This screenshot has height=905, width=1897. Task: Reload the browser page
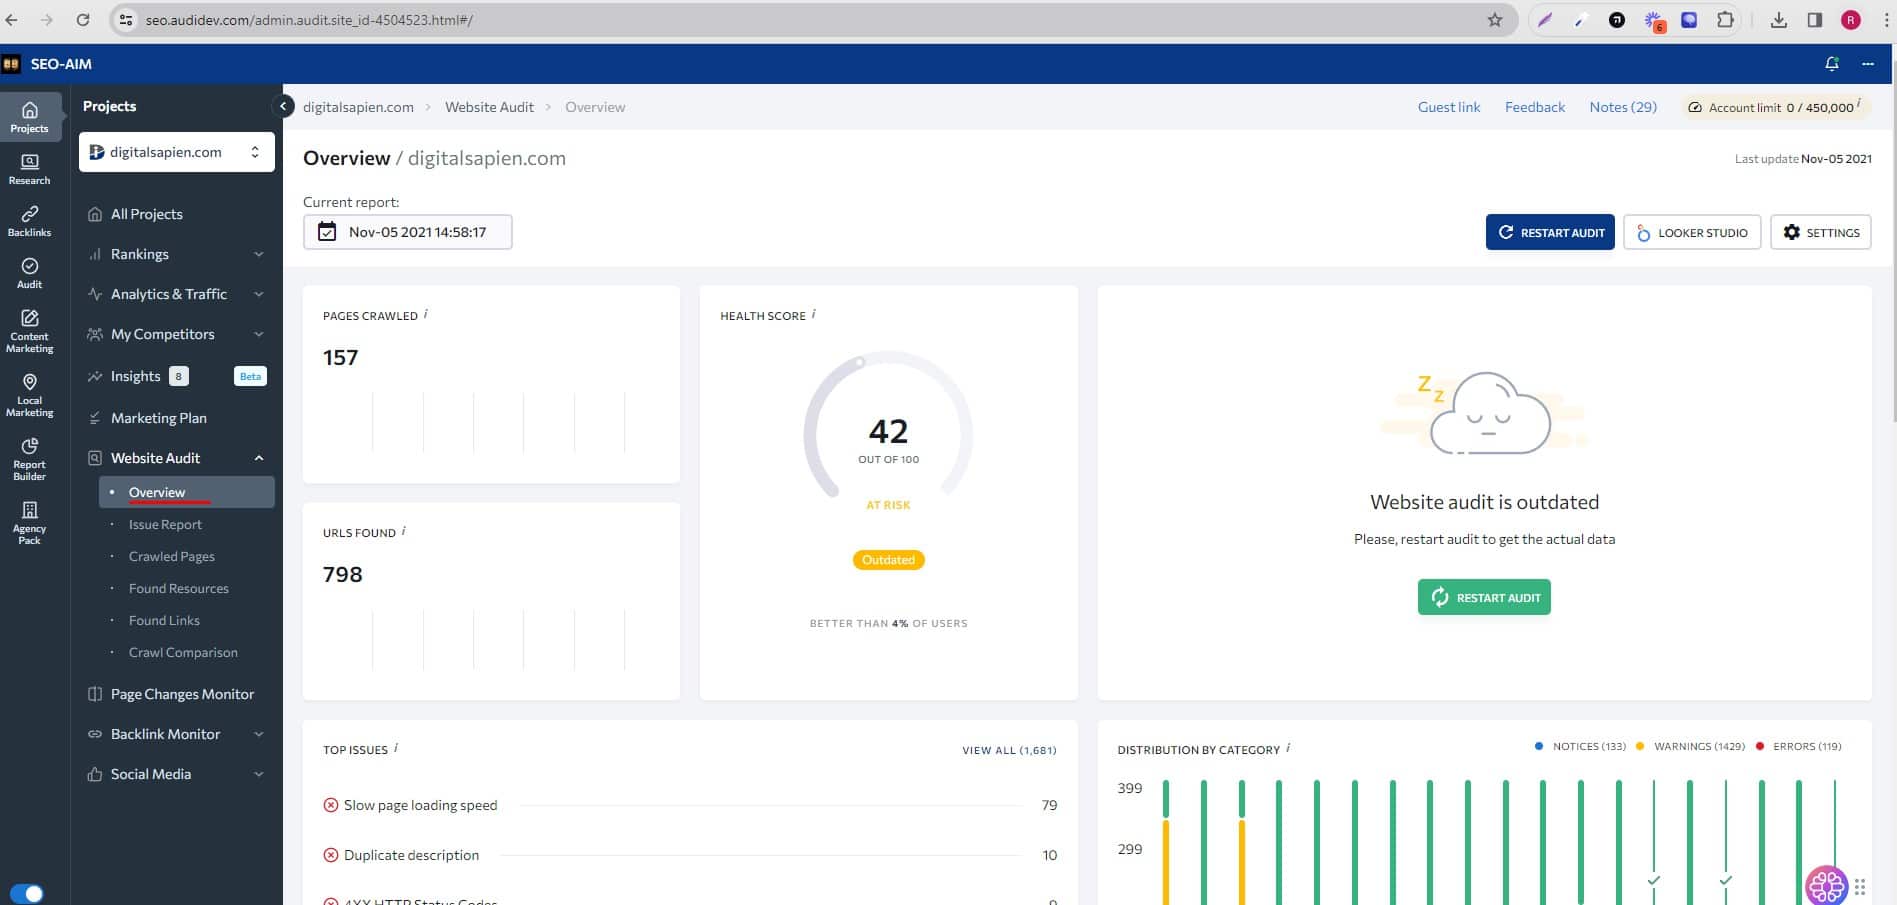point(83,20)
